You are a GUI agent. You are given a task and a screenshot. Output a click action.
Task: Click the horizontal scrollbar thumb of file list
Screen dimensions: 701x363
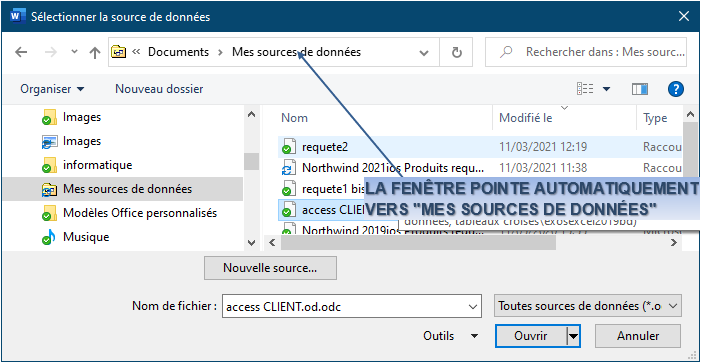[x=418, y=243]
